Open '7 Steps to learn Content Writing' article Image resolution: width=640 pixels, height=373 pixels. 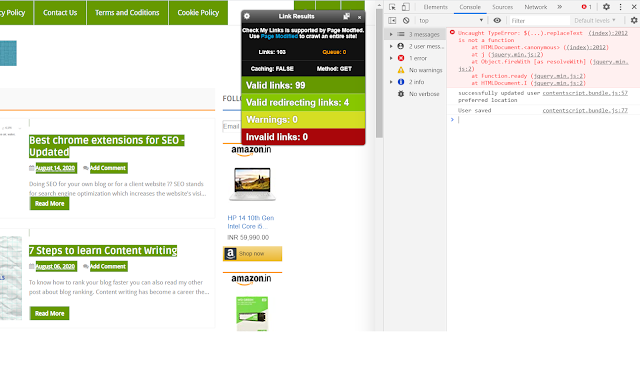coord(103,251)
